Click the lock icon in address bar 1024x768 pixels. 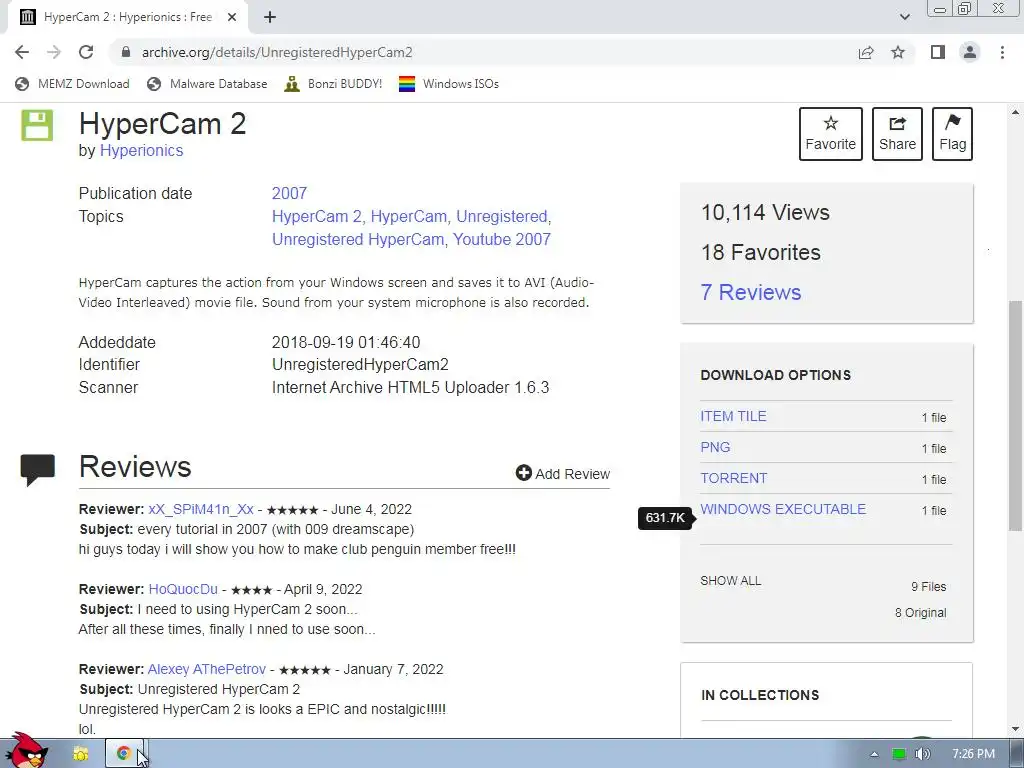[x=126, y=52]
